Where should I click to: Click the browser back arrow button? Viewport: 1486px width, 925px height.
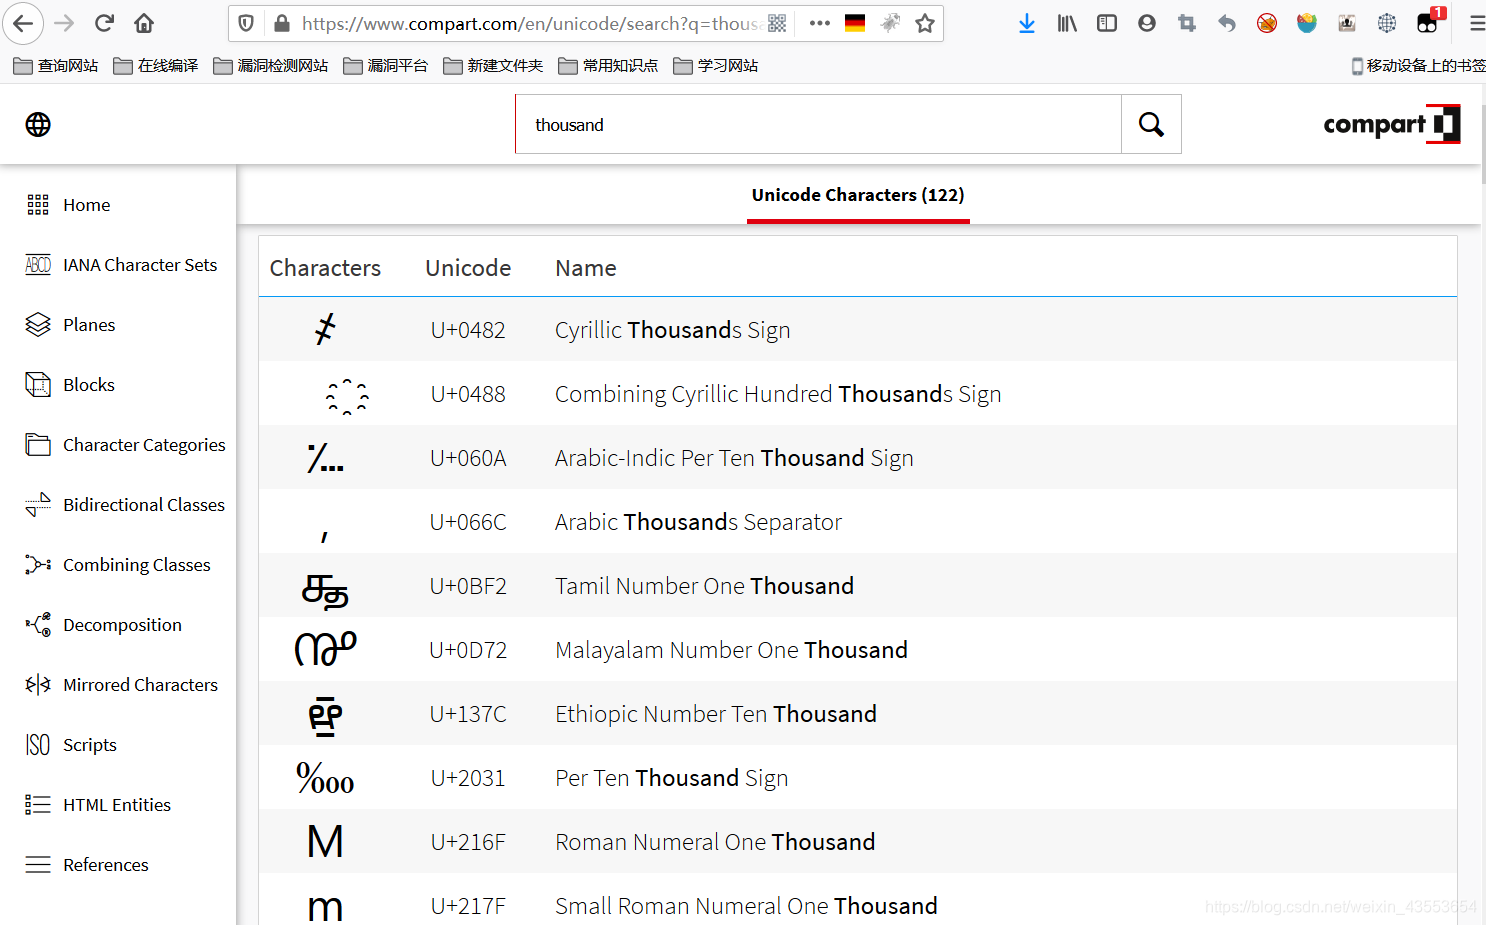point(23,23)
